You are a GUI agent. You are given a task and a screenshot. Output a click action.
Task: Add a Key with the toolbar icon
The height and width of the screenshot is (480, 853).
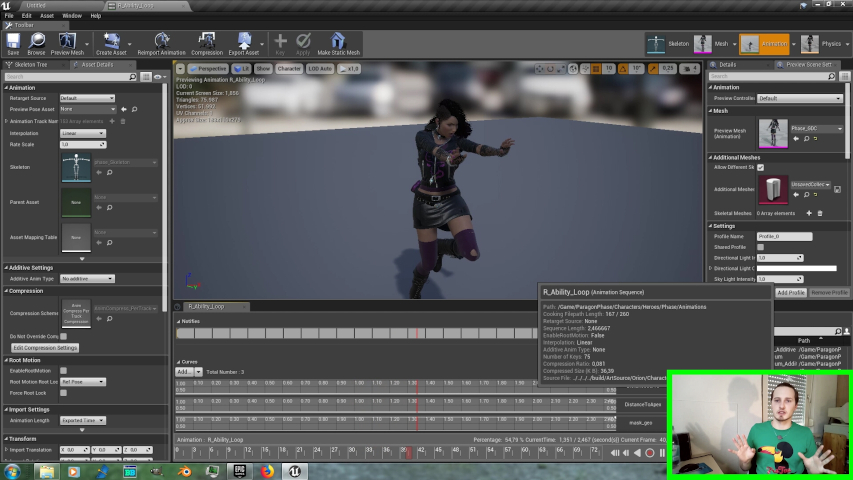click(x=280, y=44)
